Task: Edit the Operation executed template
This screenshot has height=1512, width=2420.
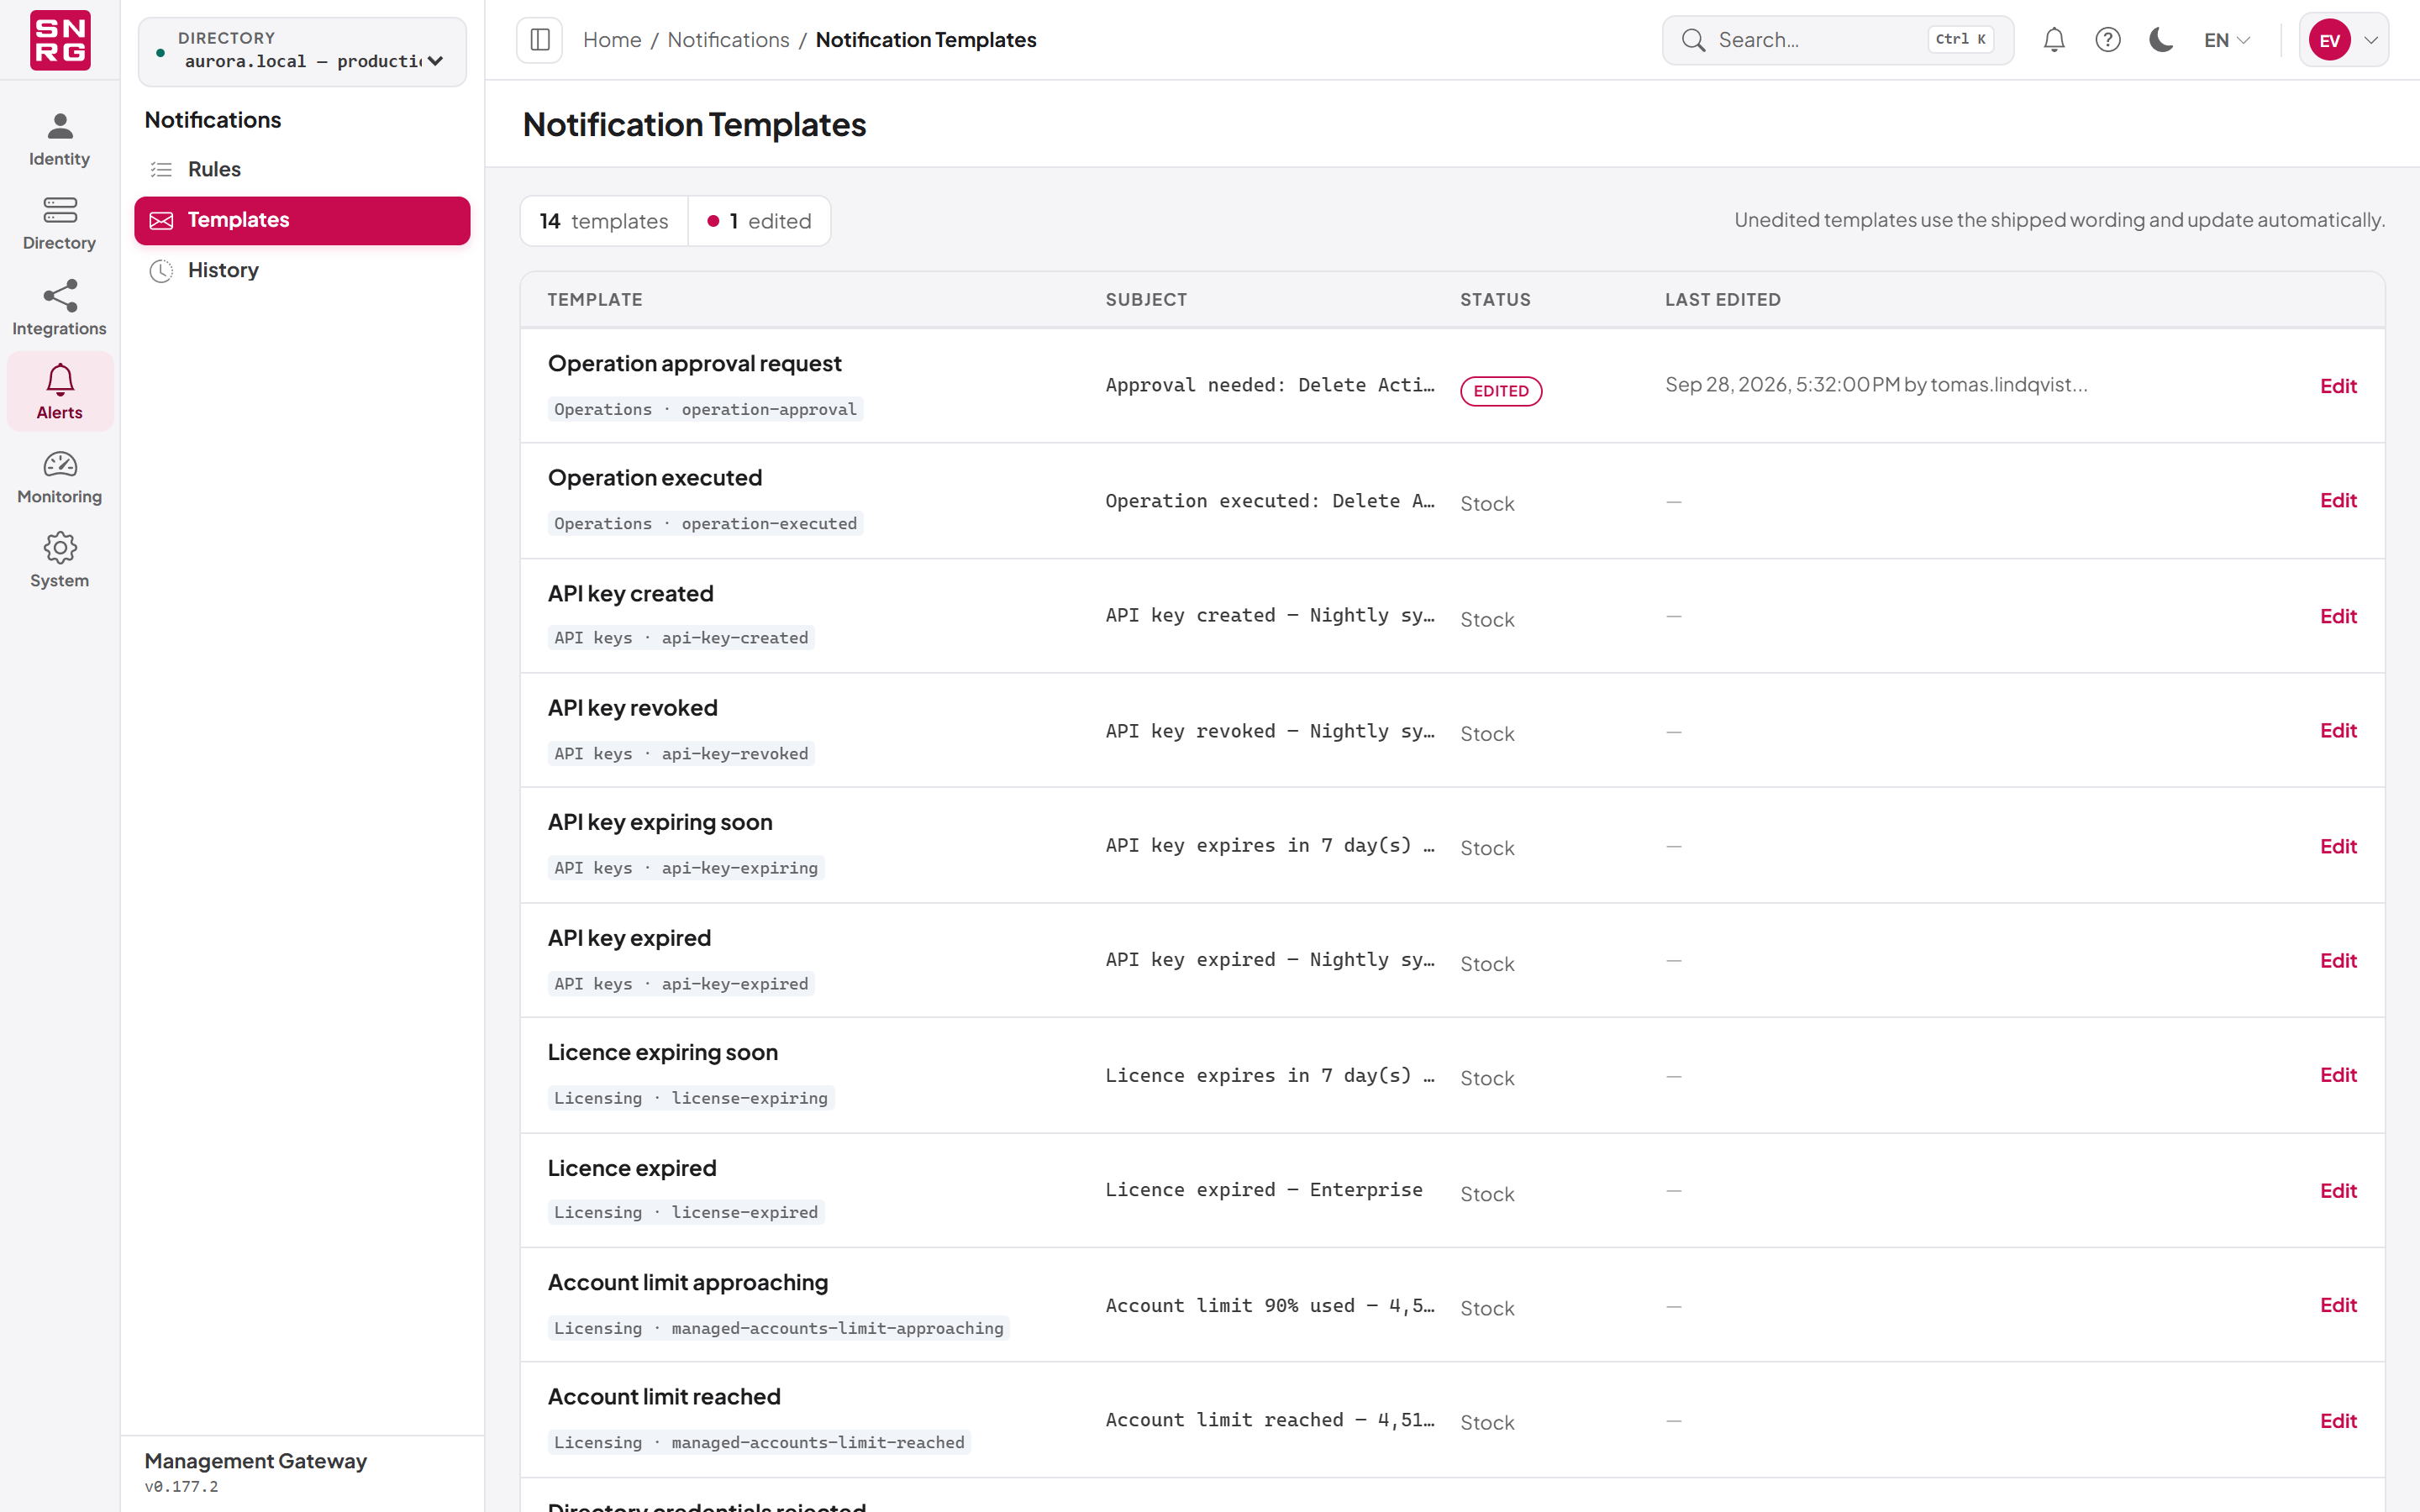Action: [x=2338, y=500]
